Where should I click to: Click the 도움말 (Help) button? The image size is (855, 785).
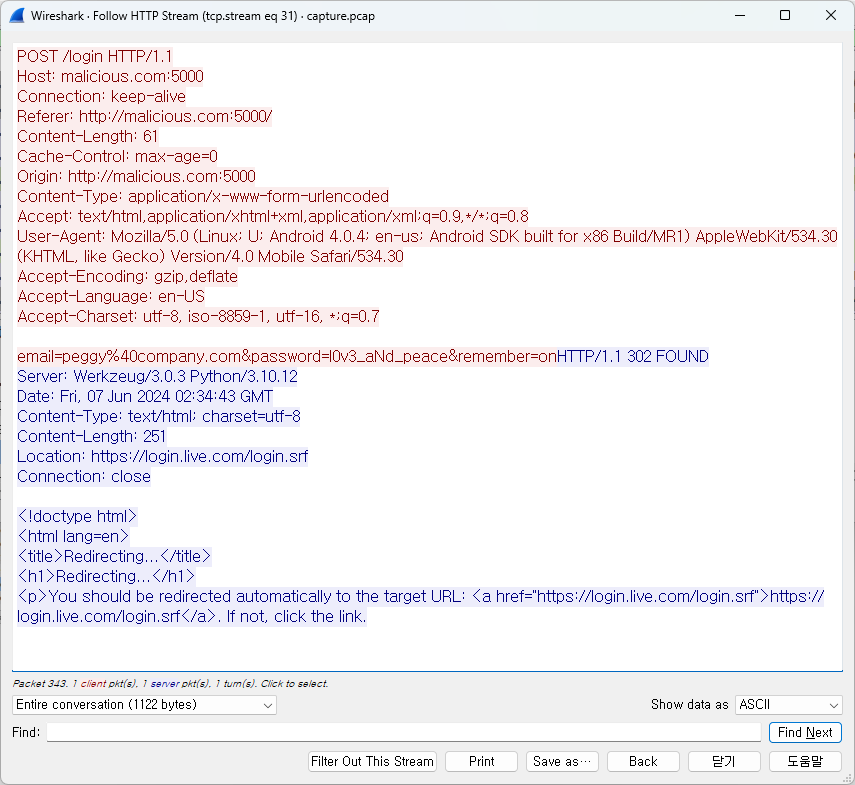click(x=805, y=761)
